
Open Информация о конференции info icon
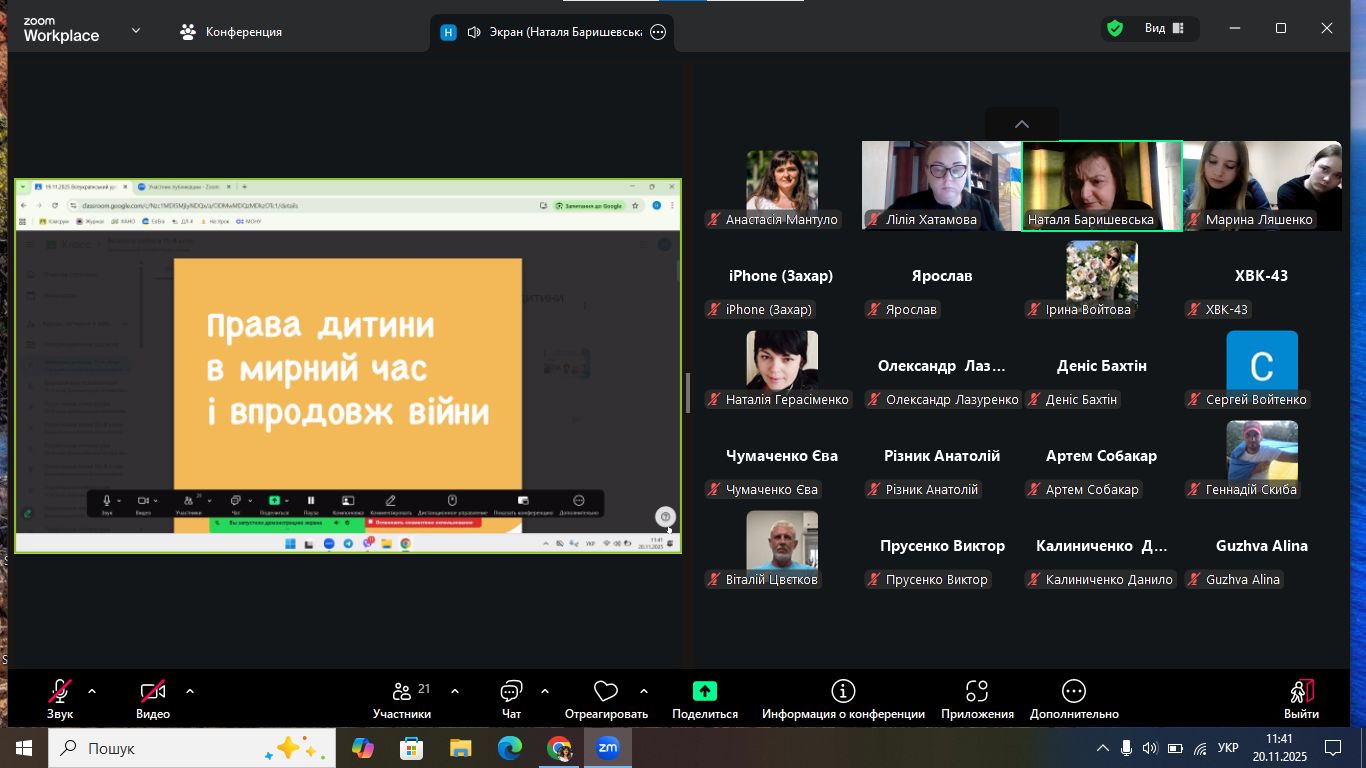pos(842,699)
